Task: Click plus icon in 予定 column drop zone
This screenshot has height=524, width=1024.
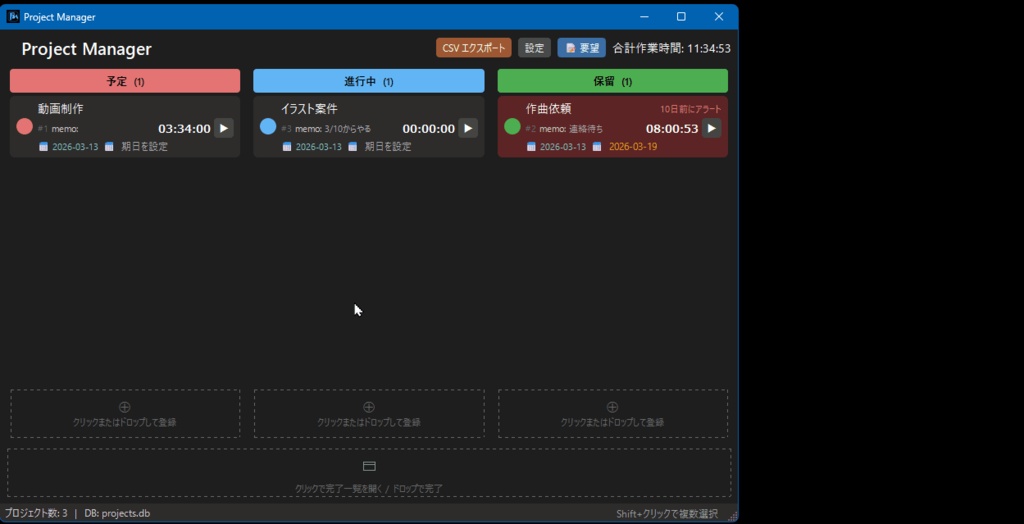Action: (x=125, y=408)
